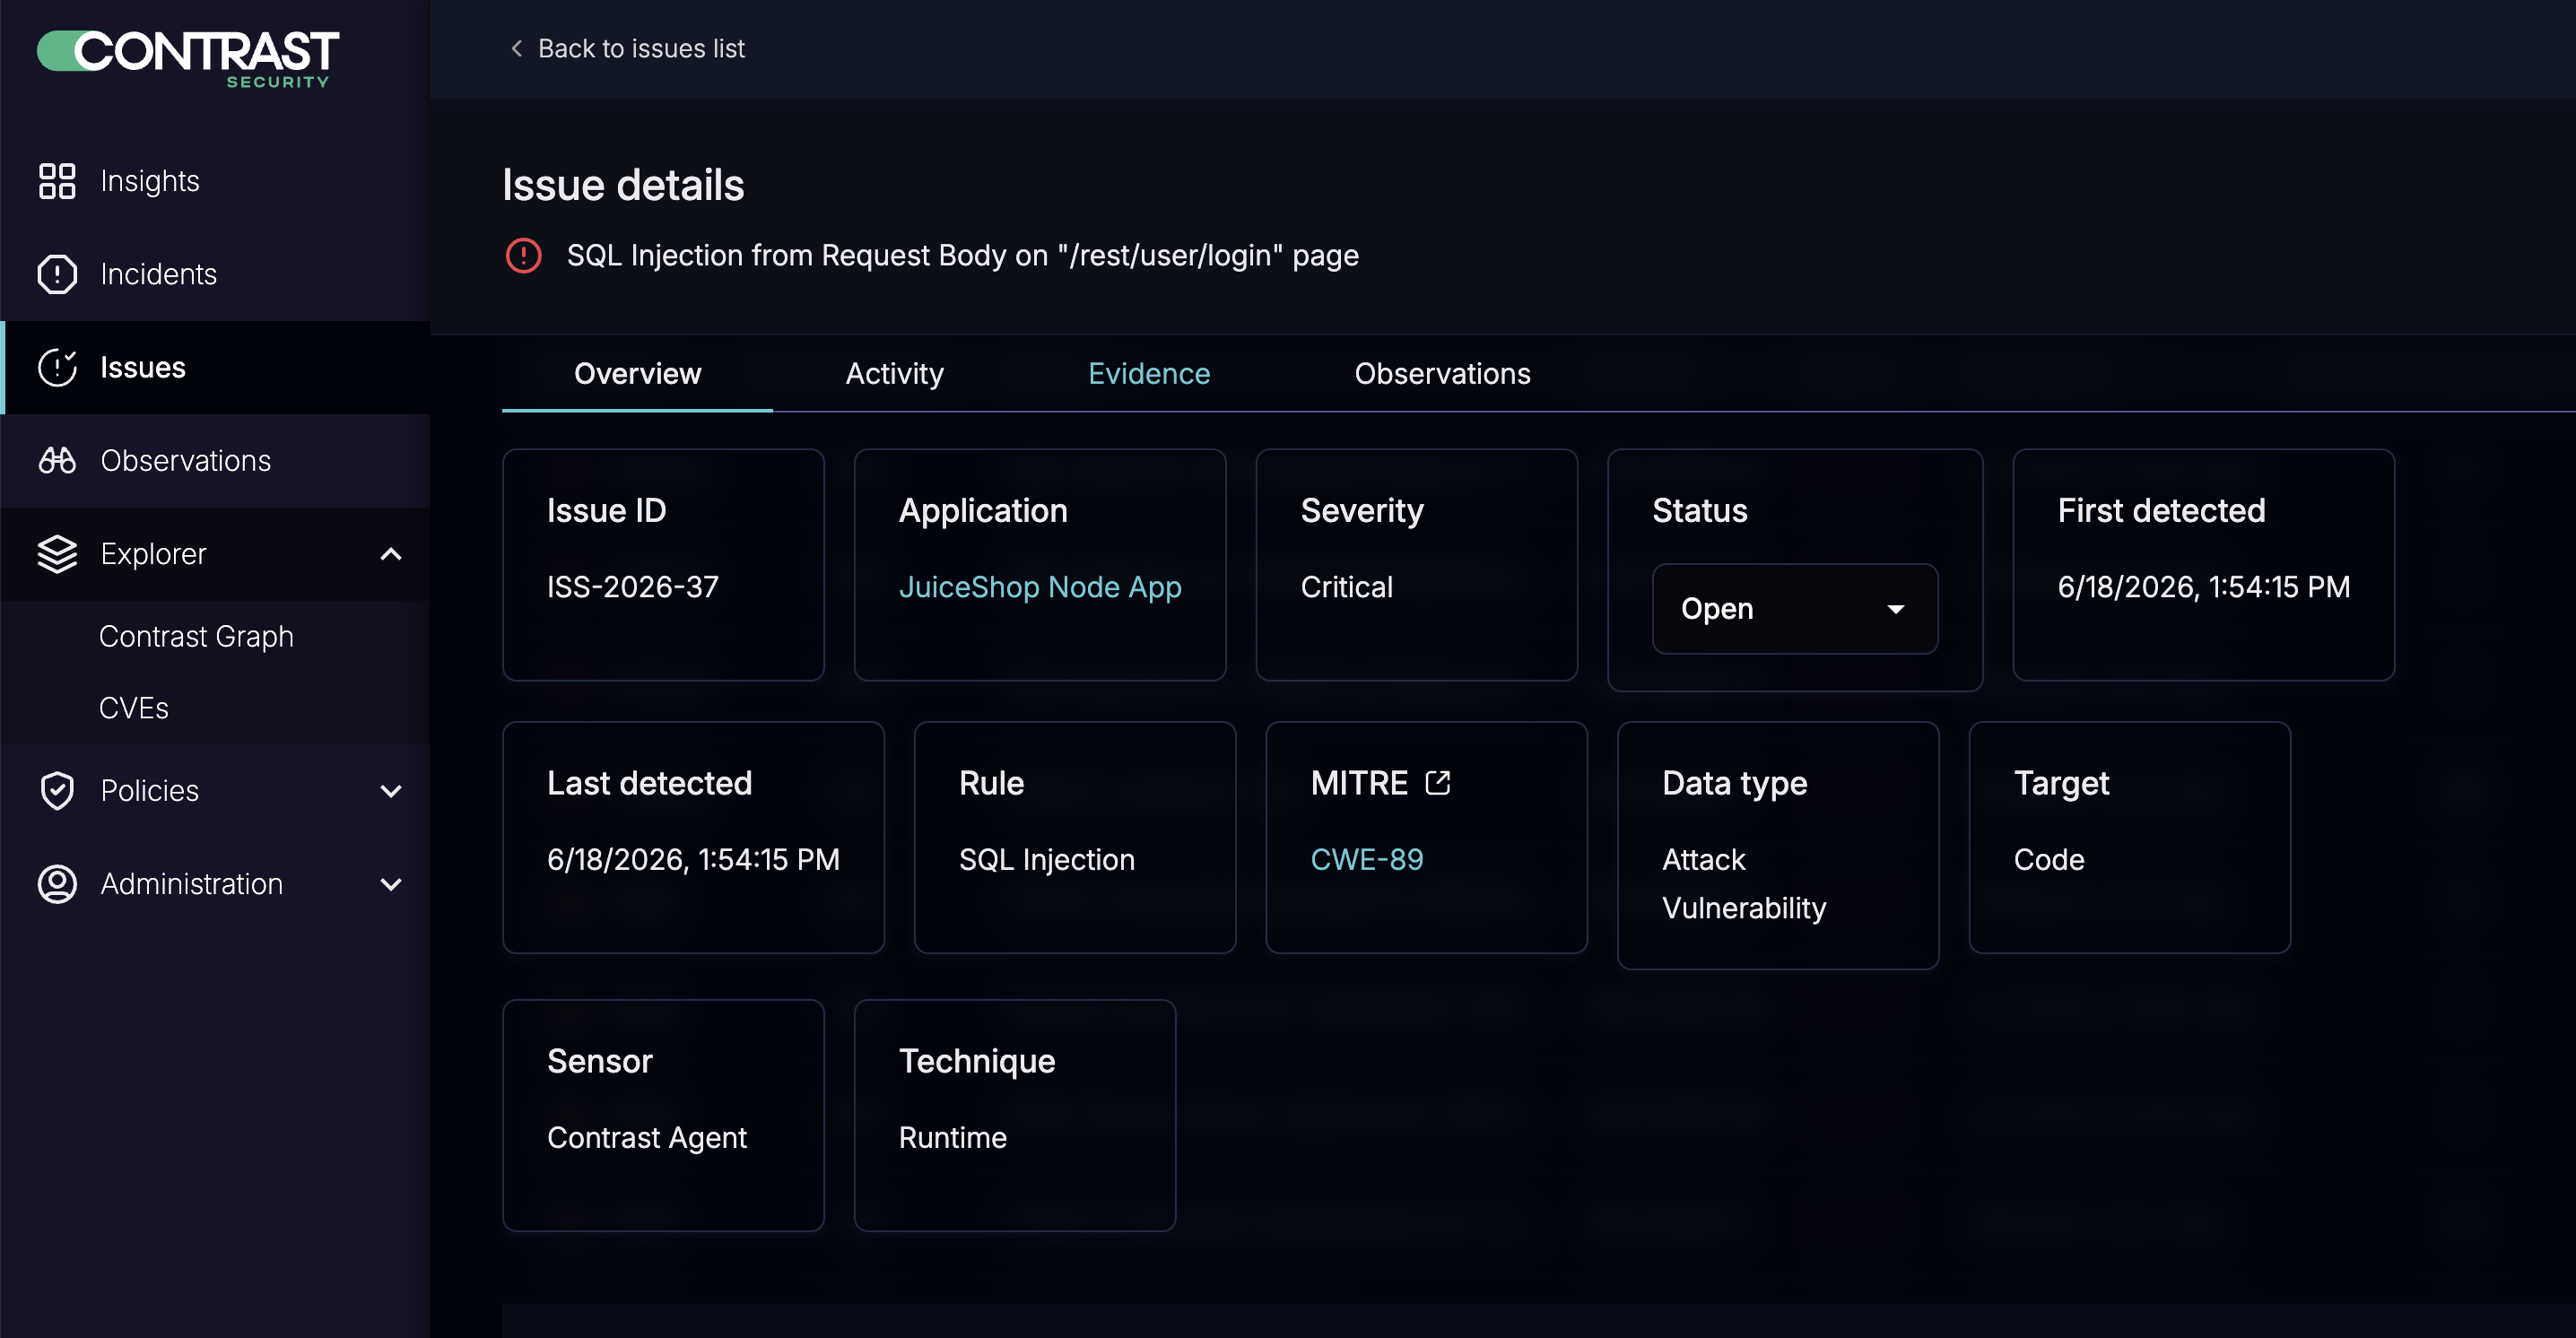Click the Policies label in sidebar
The height and width of the screenshot is (1338, 2576).
pyautogui.click(x=150, y=790)
